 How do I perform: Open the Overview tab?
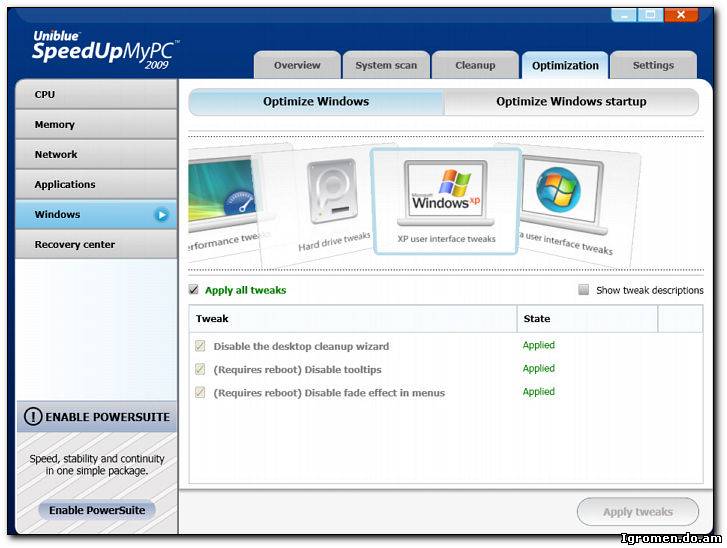click(x=297, y=65)
